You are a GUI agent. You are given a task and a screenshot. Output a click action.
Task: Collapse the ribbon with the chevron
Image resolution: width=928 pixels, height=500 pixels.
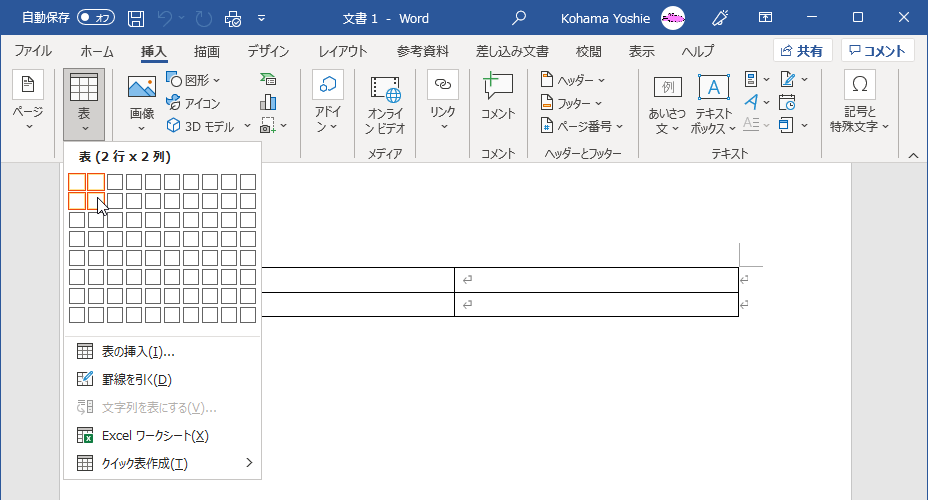(913, 154)
